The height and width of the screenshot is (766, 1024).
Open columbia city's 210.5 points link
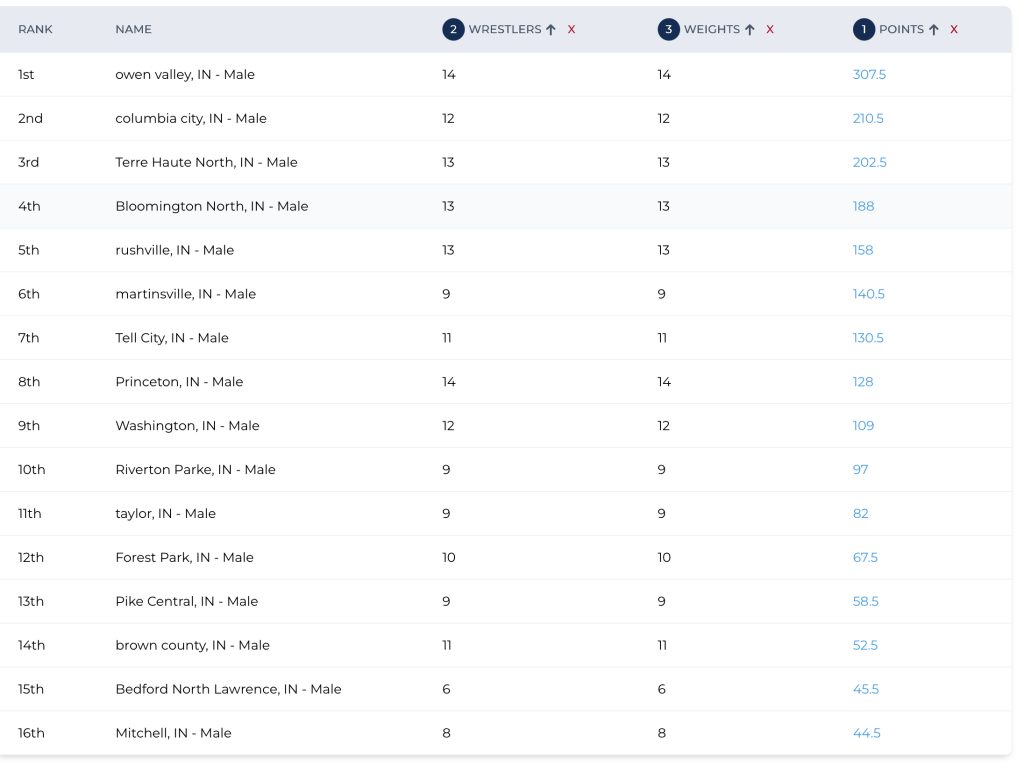[x=868, y=119]
